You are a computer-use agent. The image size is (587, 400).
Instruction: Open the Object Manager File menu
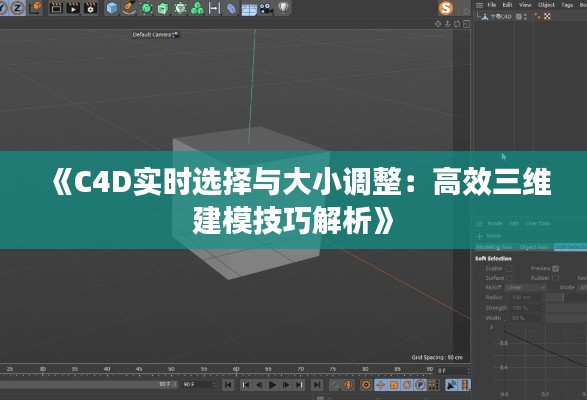click(492, 5)
